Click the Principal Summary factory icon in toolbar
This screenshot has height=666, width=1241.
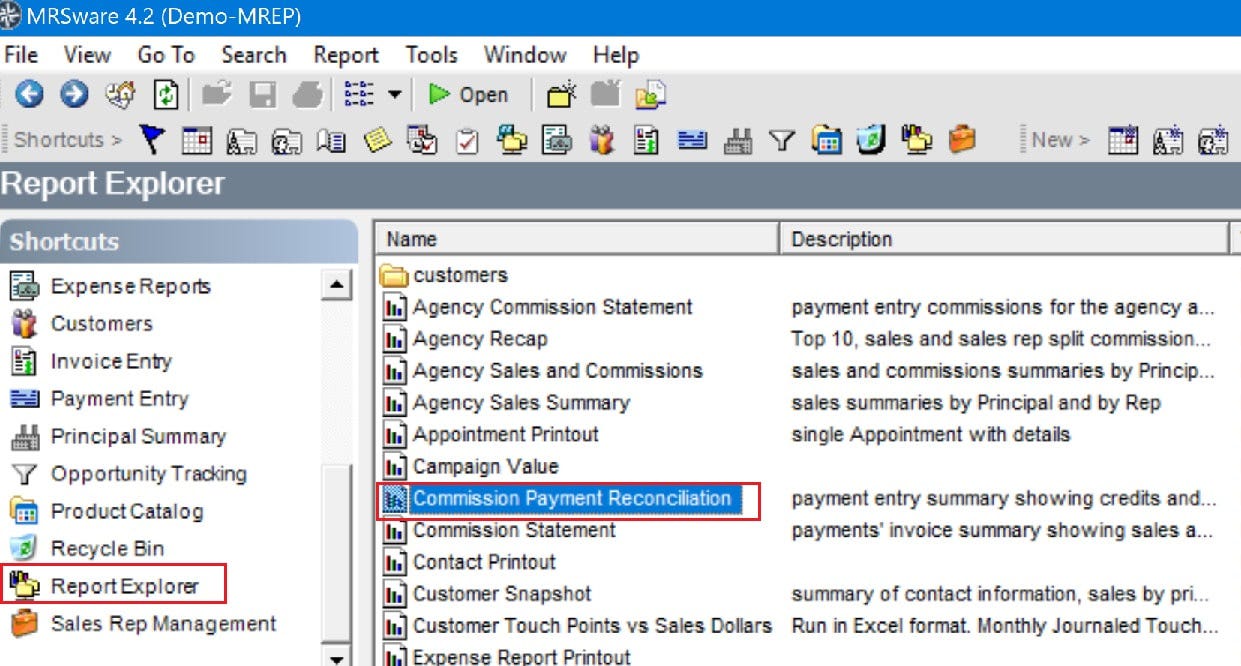coord(737,141)
